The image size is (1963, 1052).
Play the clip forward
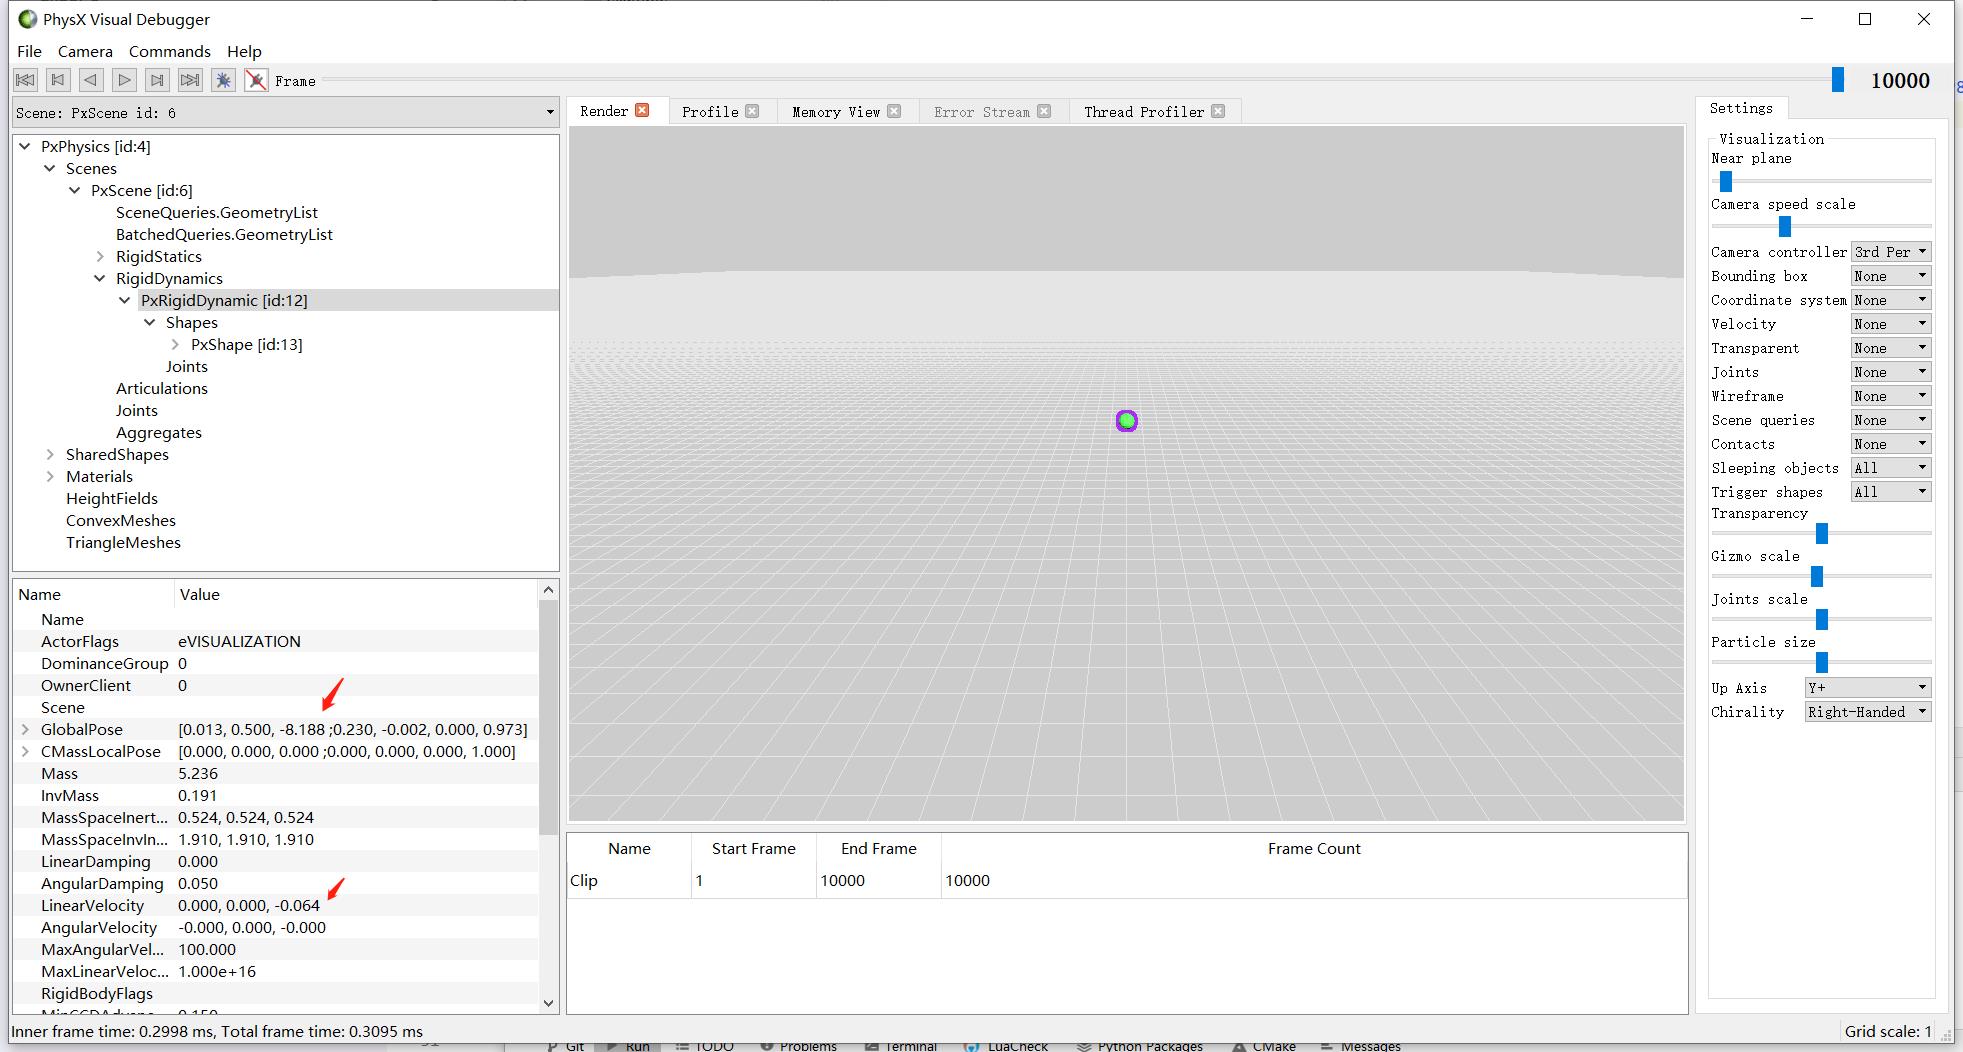click(124, 80)
